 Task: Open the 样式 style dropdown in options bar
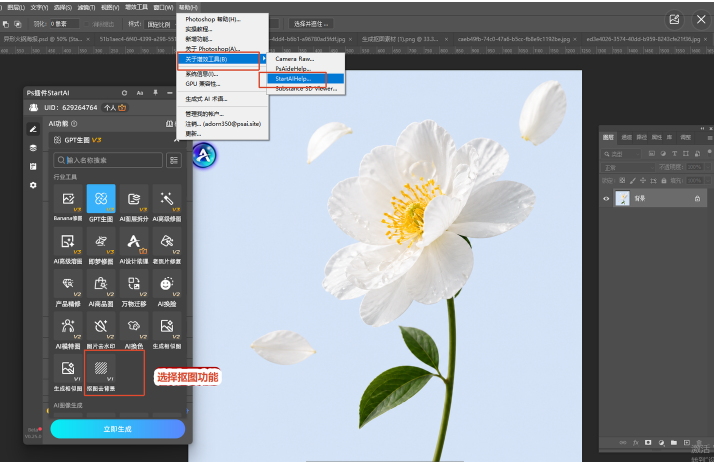(x=158, y=24)
